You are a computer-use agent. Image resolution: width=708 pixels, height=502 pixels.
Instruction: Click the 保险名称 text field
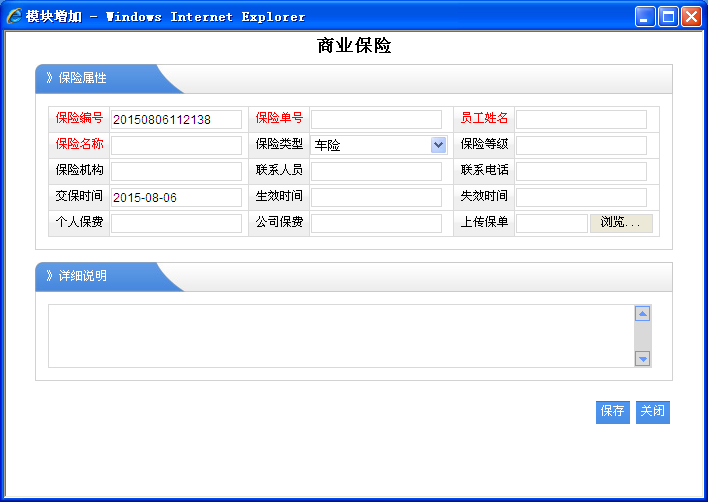[176, 146]
